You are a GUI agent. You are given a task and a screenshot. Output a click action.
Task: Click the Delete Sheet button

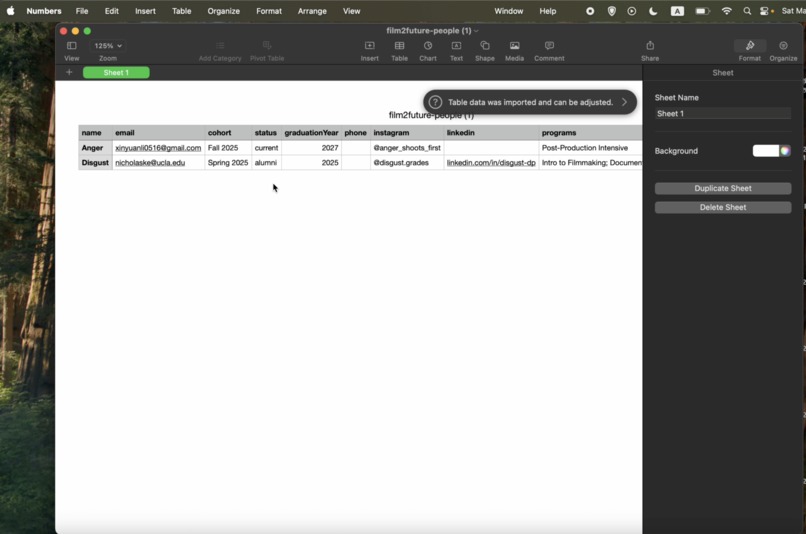coord(723,208)
